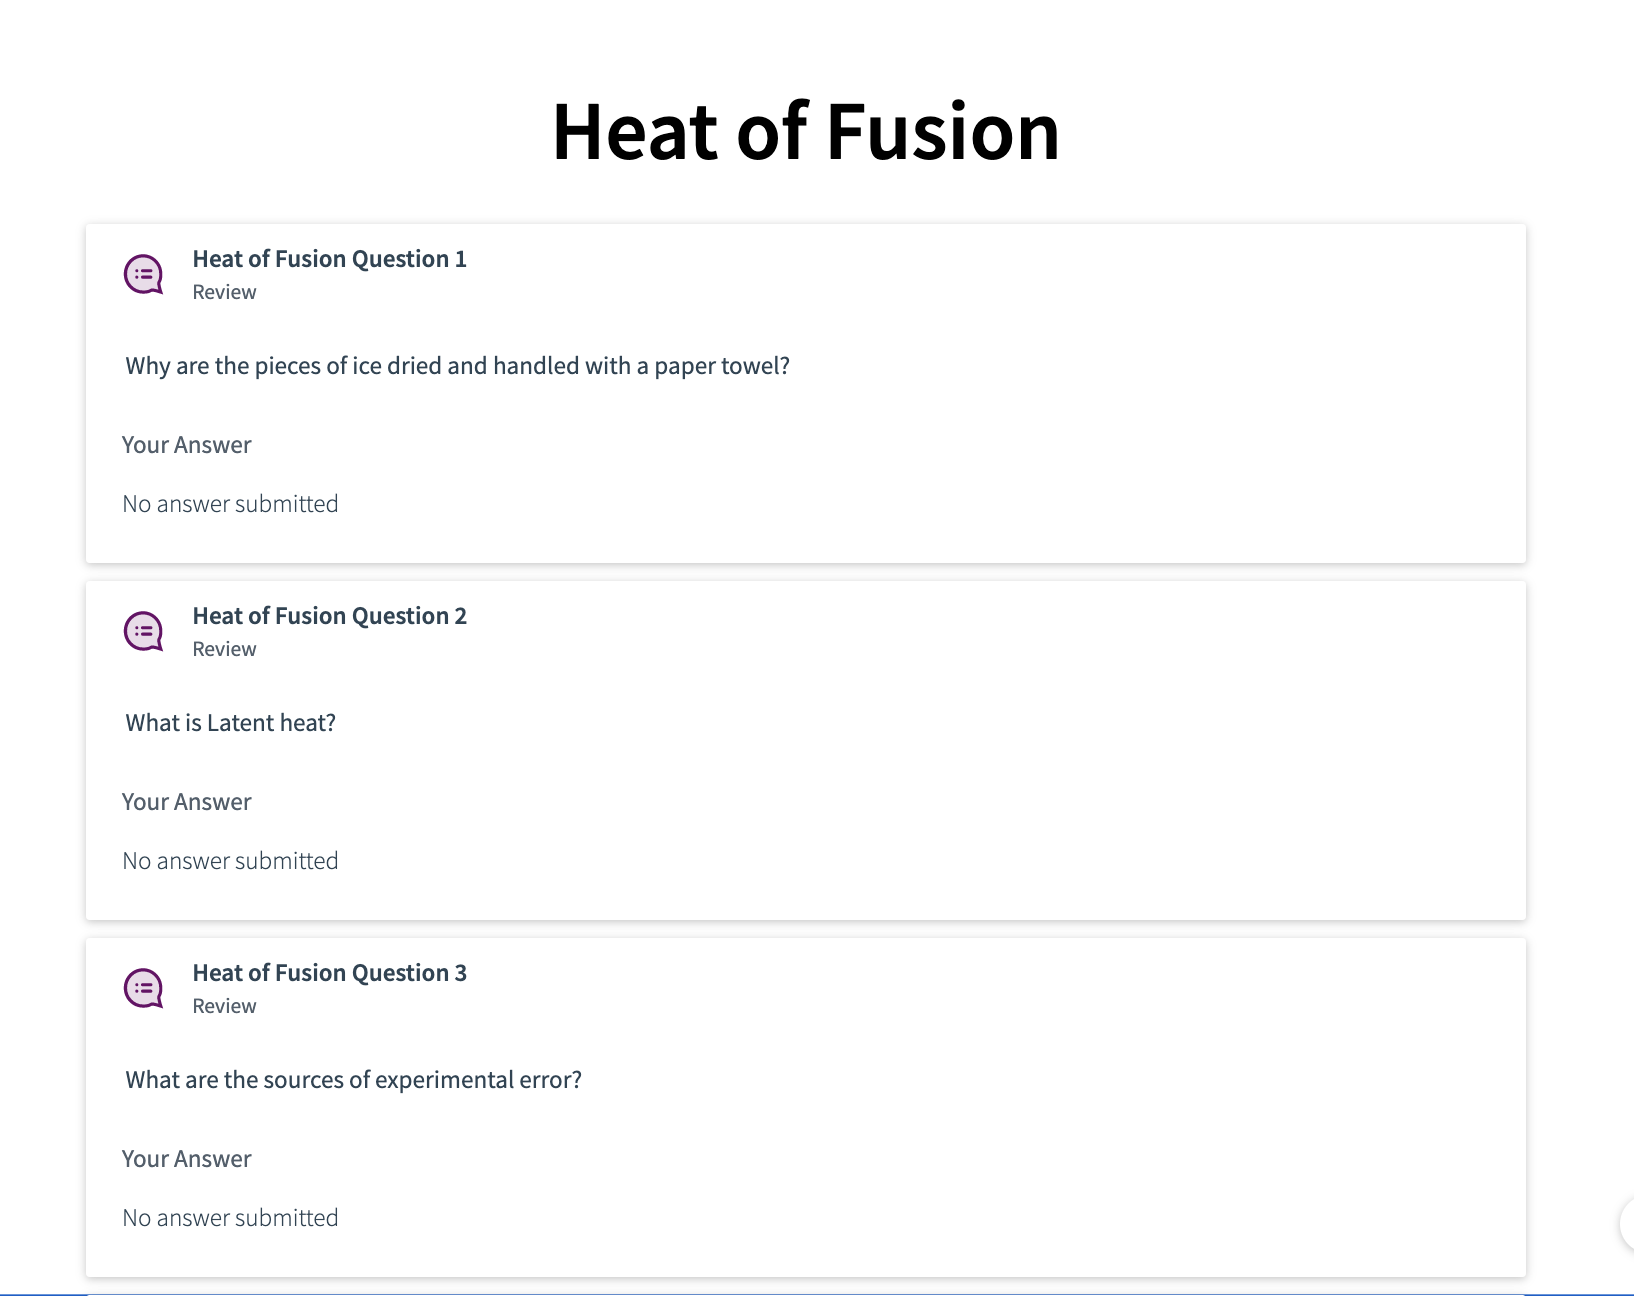Open Heat of Fusion Question 2
1634x1296 pixels.
point(329,615)
